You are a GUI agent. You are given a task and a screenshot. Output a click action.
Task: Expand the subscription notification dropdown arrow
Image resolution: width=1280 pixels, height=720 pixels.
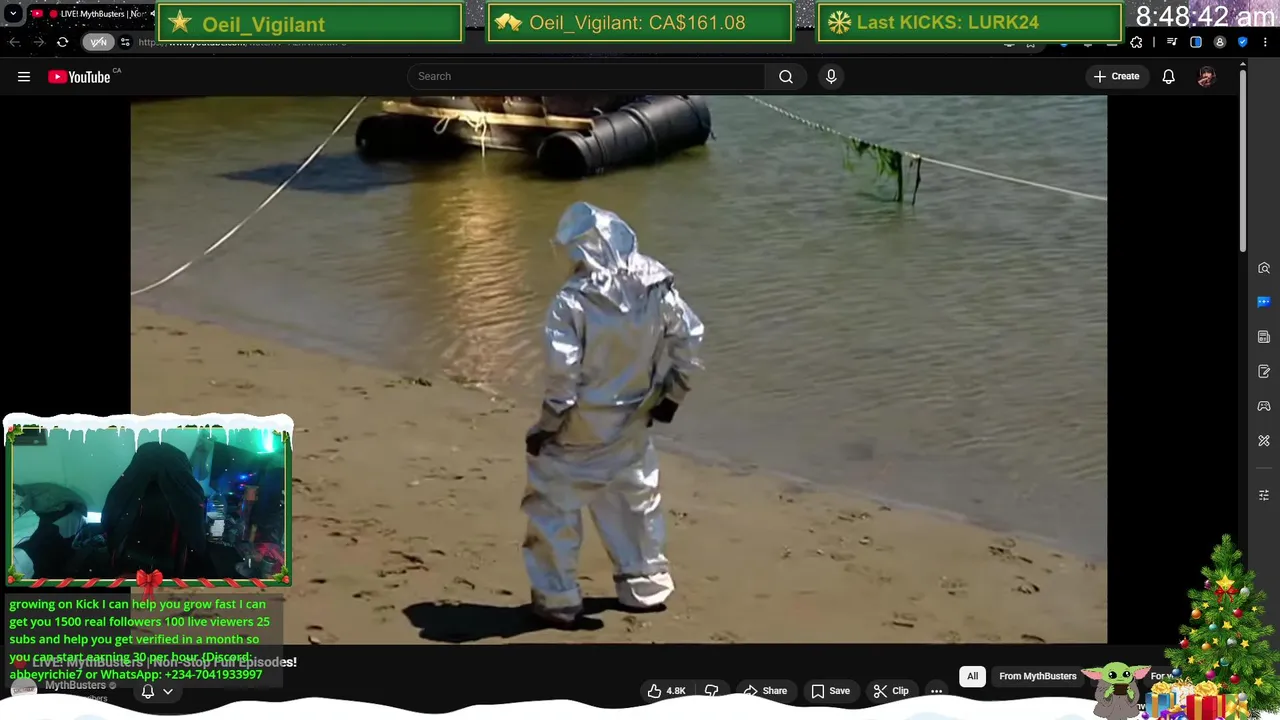[168, 691]
